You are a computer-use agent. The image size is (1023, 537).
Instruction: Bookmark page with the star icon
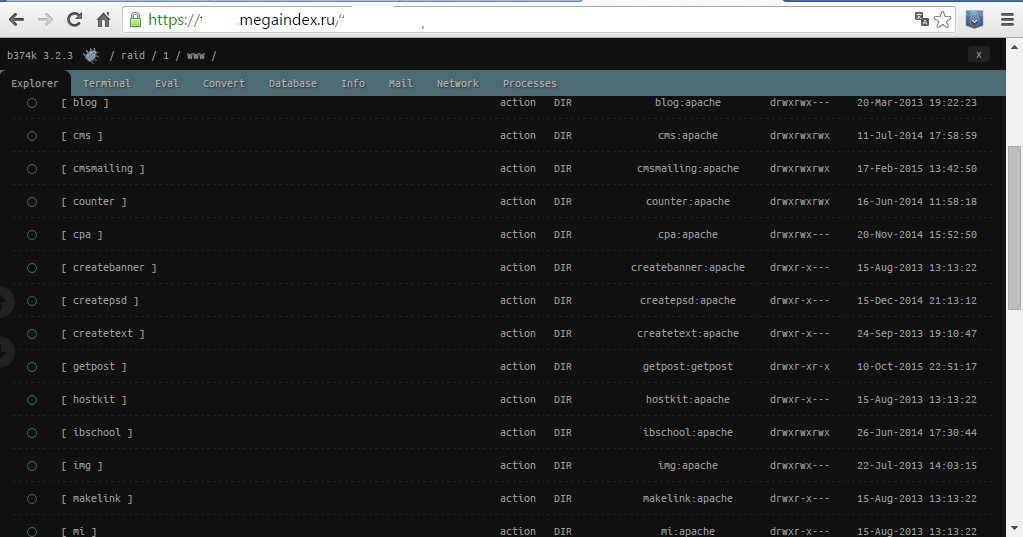pyautogui.click(x=942, y=20)
